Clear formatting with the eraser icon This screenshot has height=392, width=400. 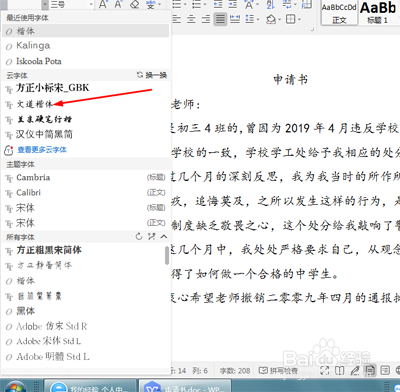[135, 5]
